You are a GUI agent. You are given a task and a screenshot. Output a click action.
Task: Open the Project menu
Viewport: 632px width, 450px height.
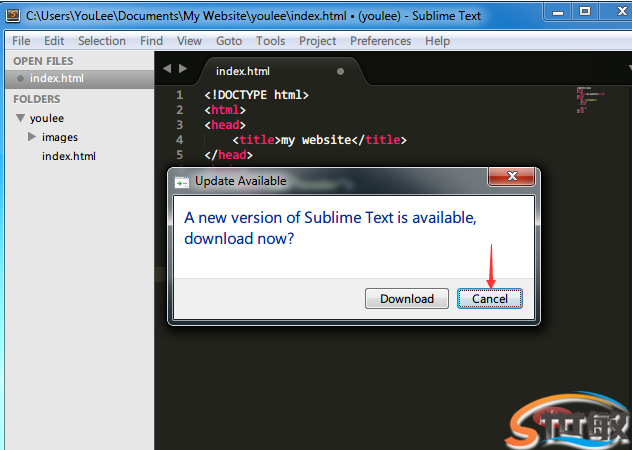[x=317, y=41]
